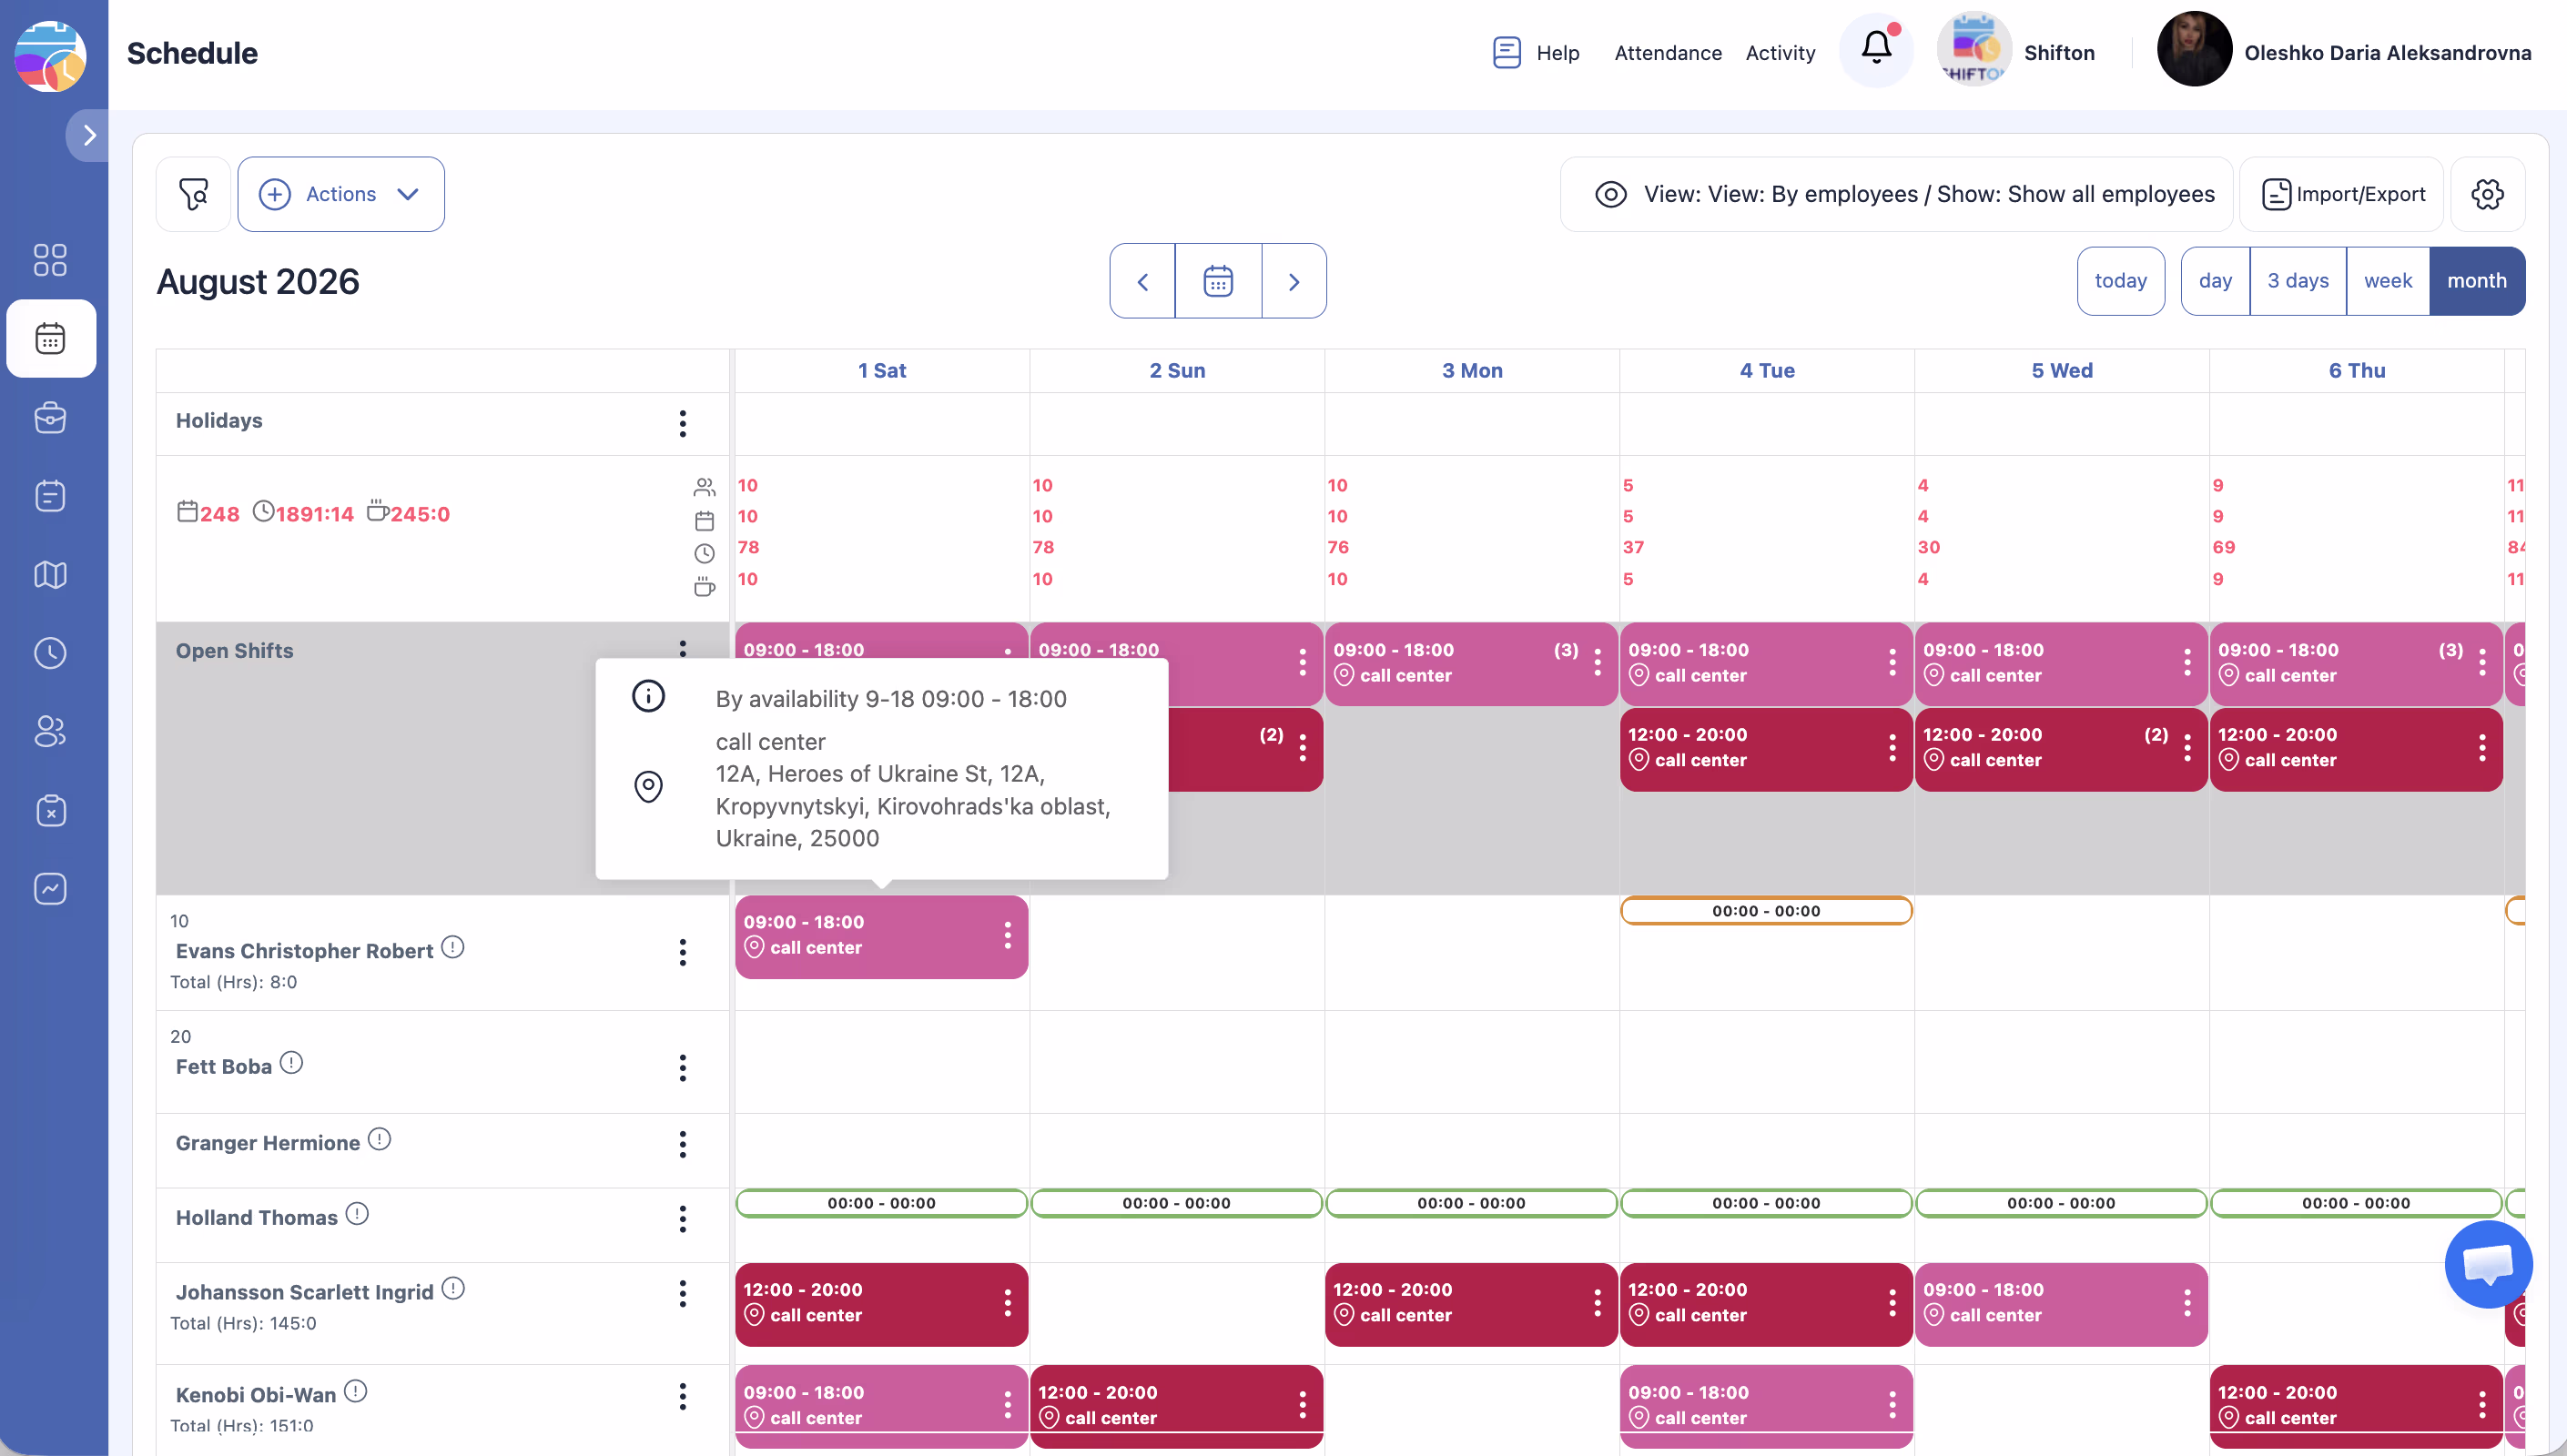The image size is (2567, 1456).
Task: Switch to 3 days view
Action: click(2297, 281)
